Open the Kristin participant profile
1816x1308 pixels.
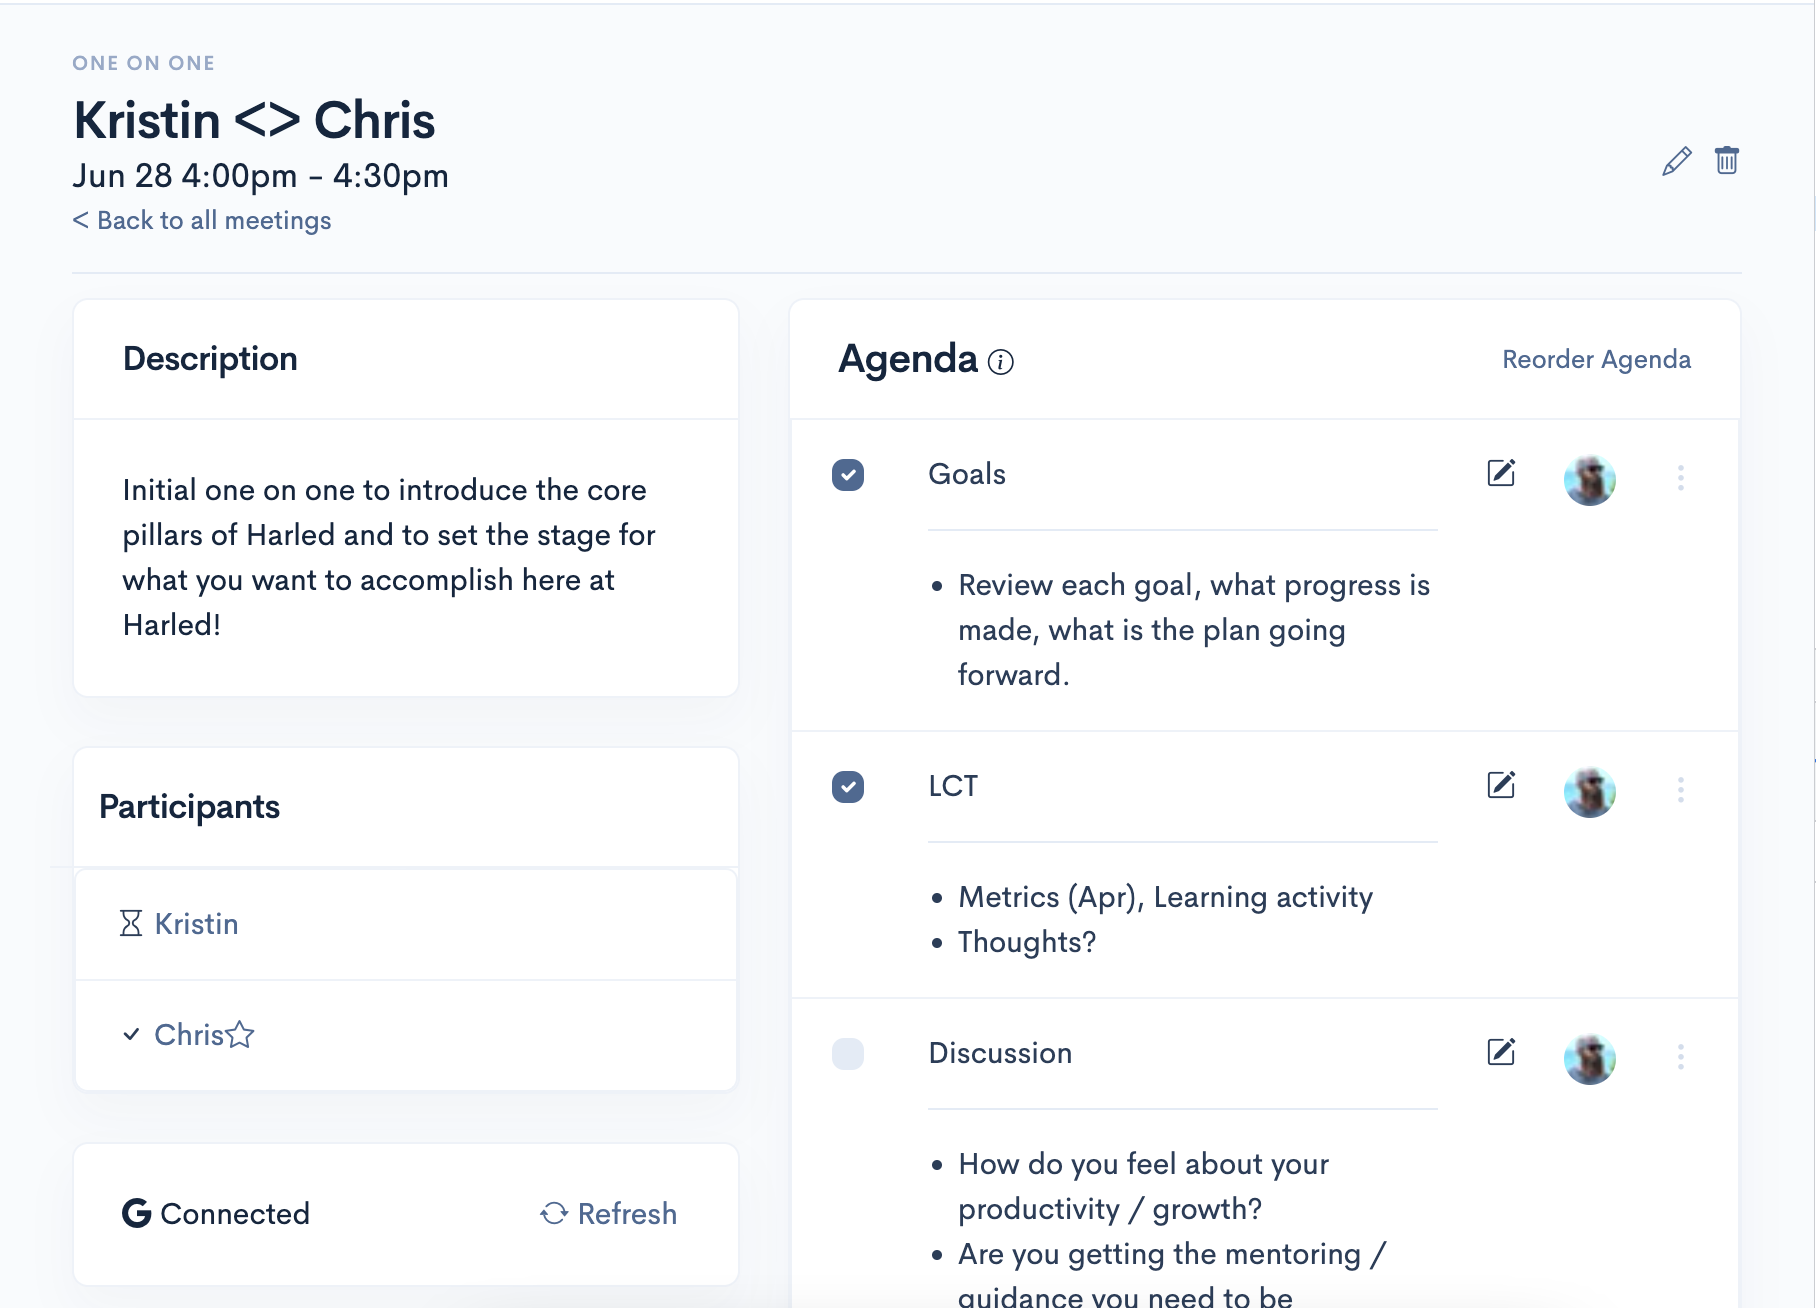coord(196,923)
